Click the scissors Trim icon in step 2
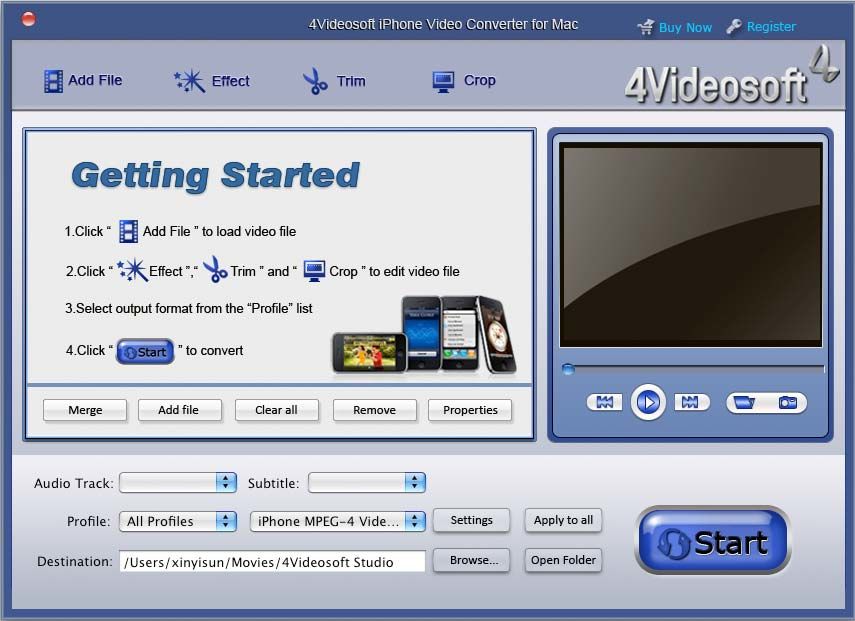 215,269
